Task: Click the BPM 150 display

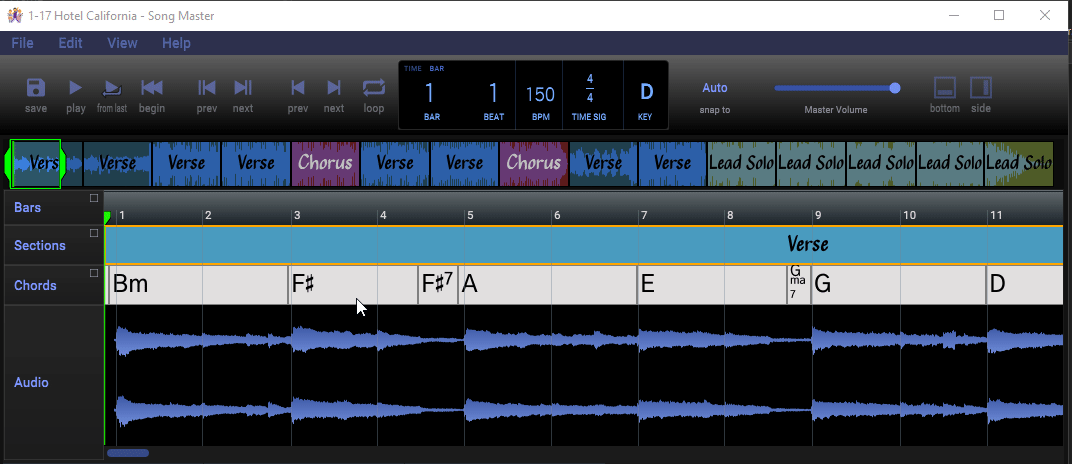Action: [540, 95]
